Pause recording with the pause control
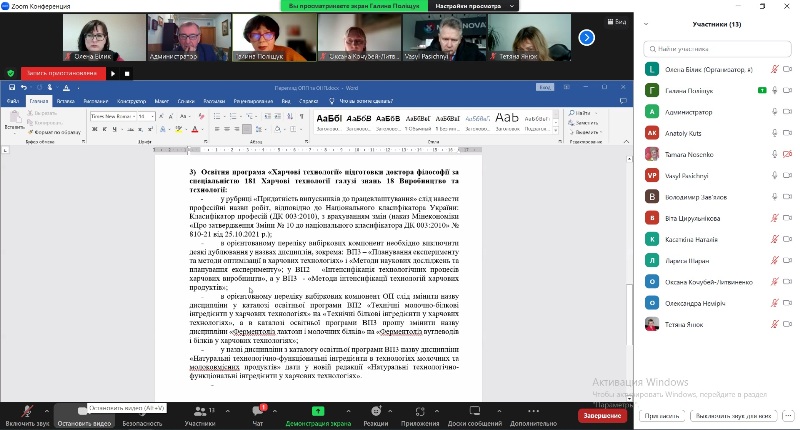This screenshot has height=430, width=800. (113, 73)
